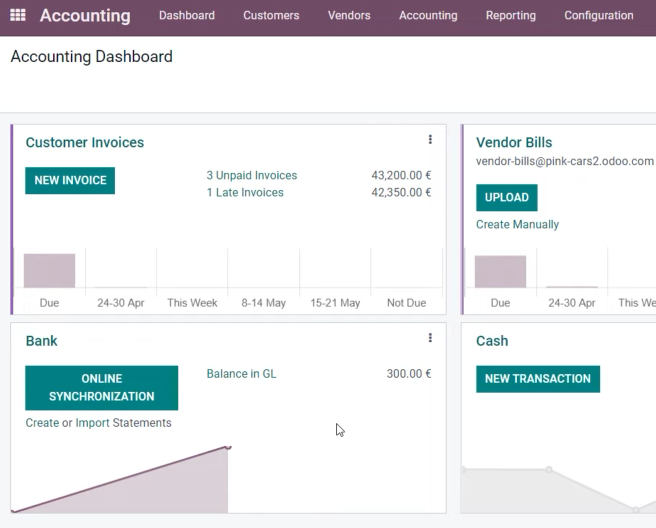The height and width of the screenshot is (528, 656).
Task: Click the ONLINE SYNCHRONIZATION button
Action: click(102, 388)
